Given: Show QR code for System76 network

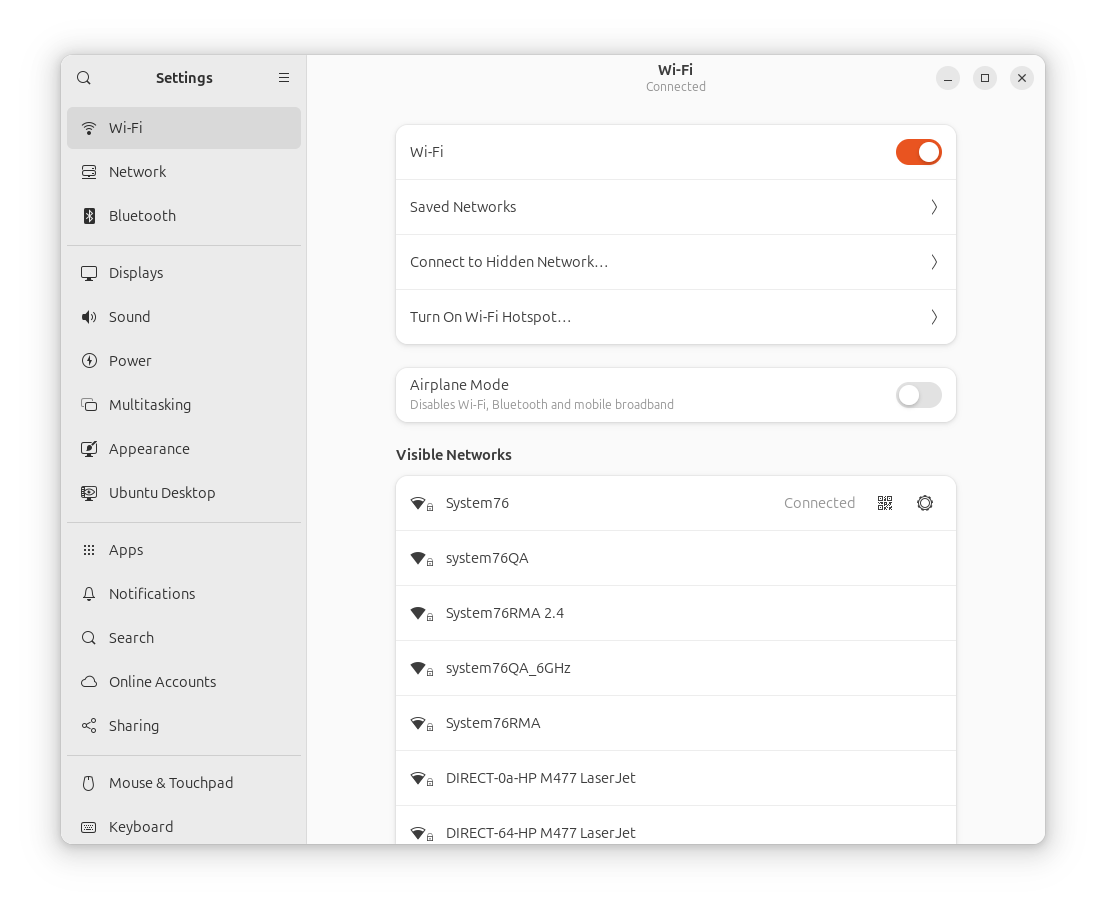Looking at the screenshot, I should (x=885, y=503).
